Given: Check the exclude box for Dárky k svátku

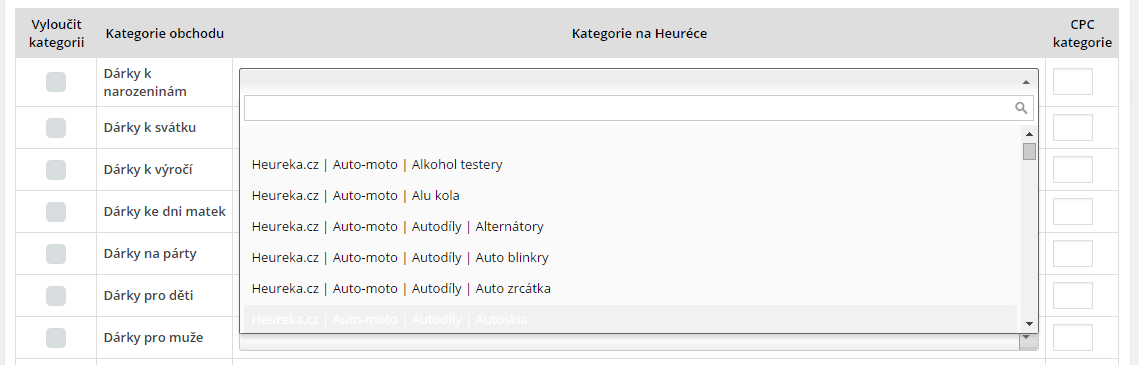Looking at the screenshot, I should pos(56,128).
